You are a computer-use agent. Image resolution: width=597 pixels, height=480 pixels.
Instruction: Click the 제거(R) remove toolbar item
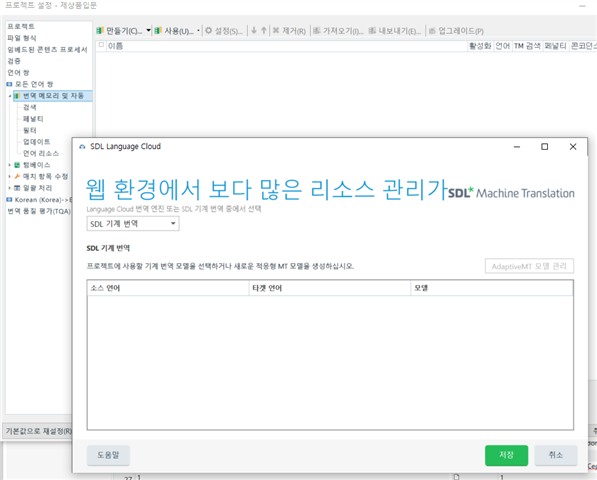[289, 31]
